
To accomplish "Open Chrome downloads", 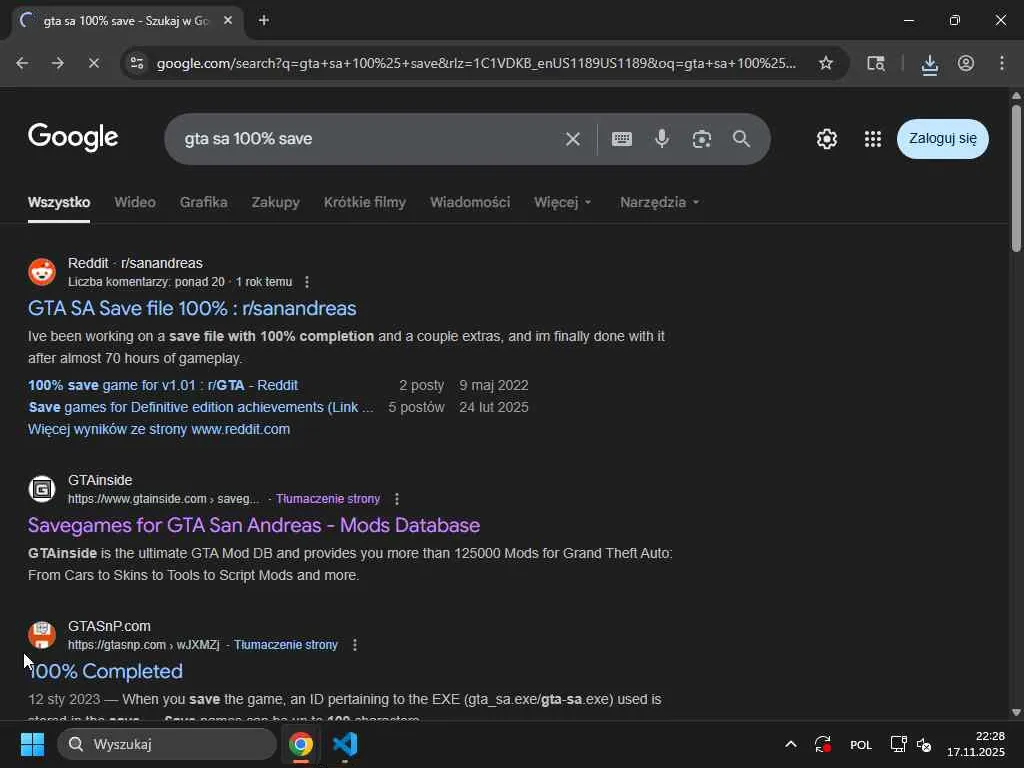I will tap(929, 64).
